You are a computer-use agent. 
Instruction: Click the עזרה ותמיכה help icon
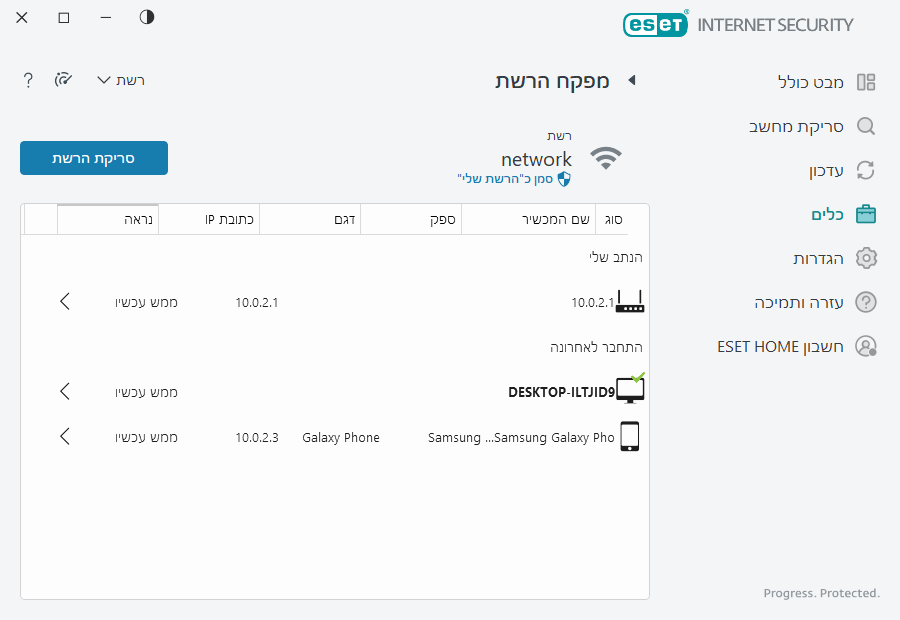click(x=866, y=302)
